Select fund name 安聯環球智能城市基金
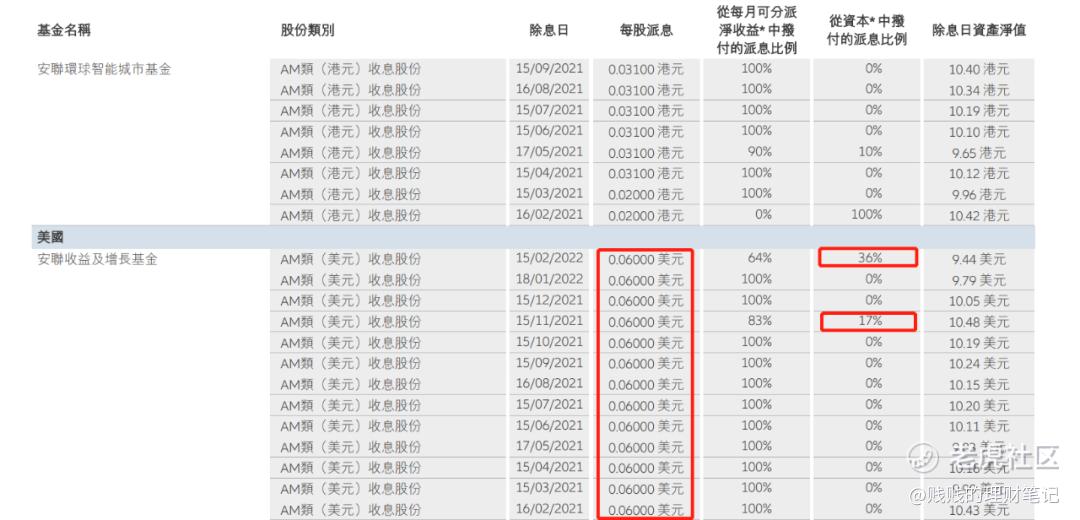This screenshot has width=1080, height=520. tap(104, 69)
